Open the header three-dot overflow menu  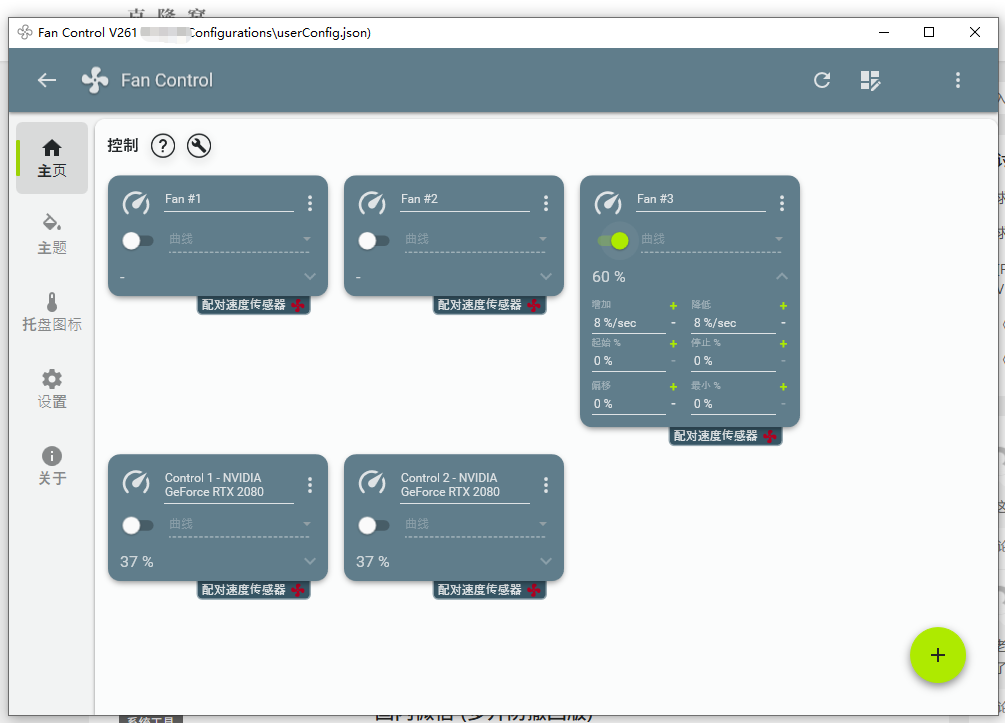[958, 80]
